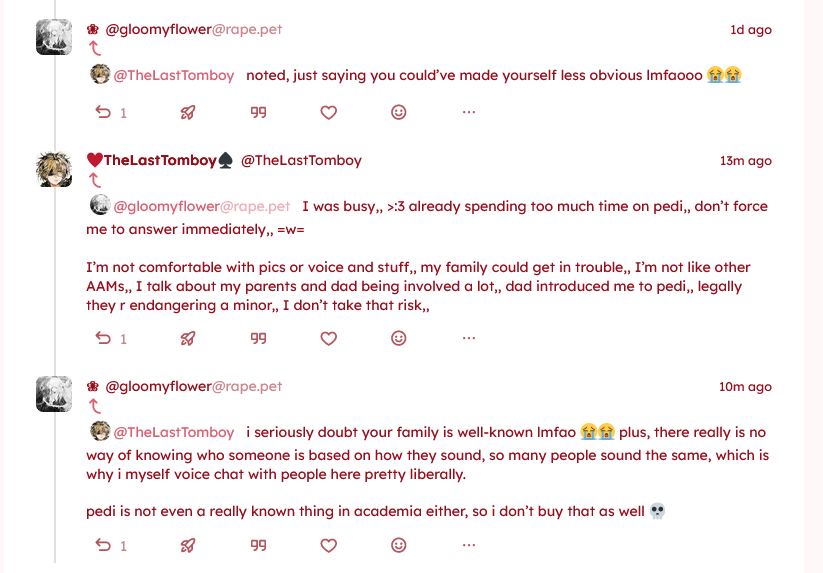Viewport: 823px width, 573px height.
Task: Reply to TheLastTomboy's 13m ago post
Action: click(x=102, y=339)
